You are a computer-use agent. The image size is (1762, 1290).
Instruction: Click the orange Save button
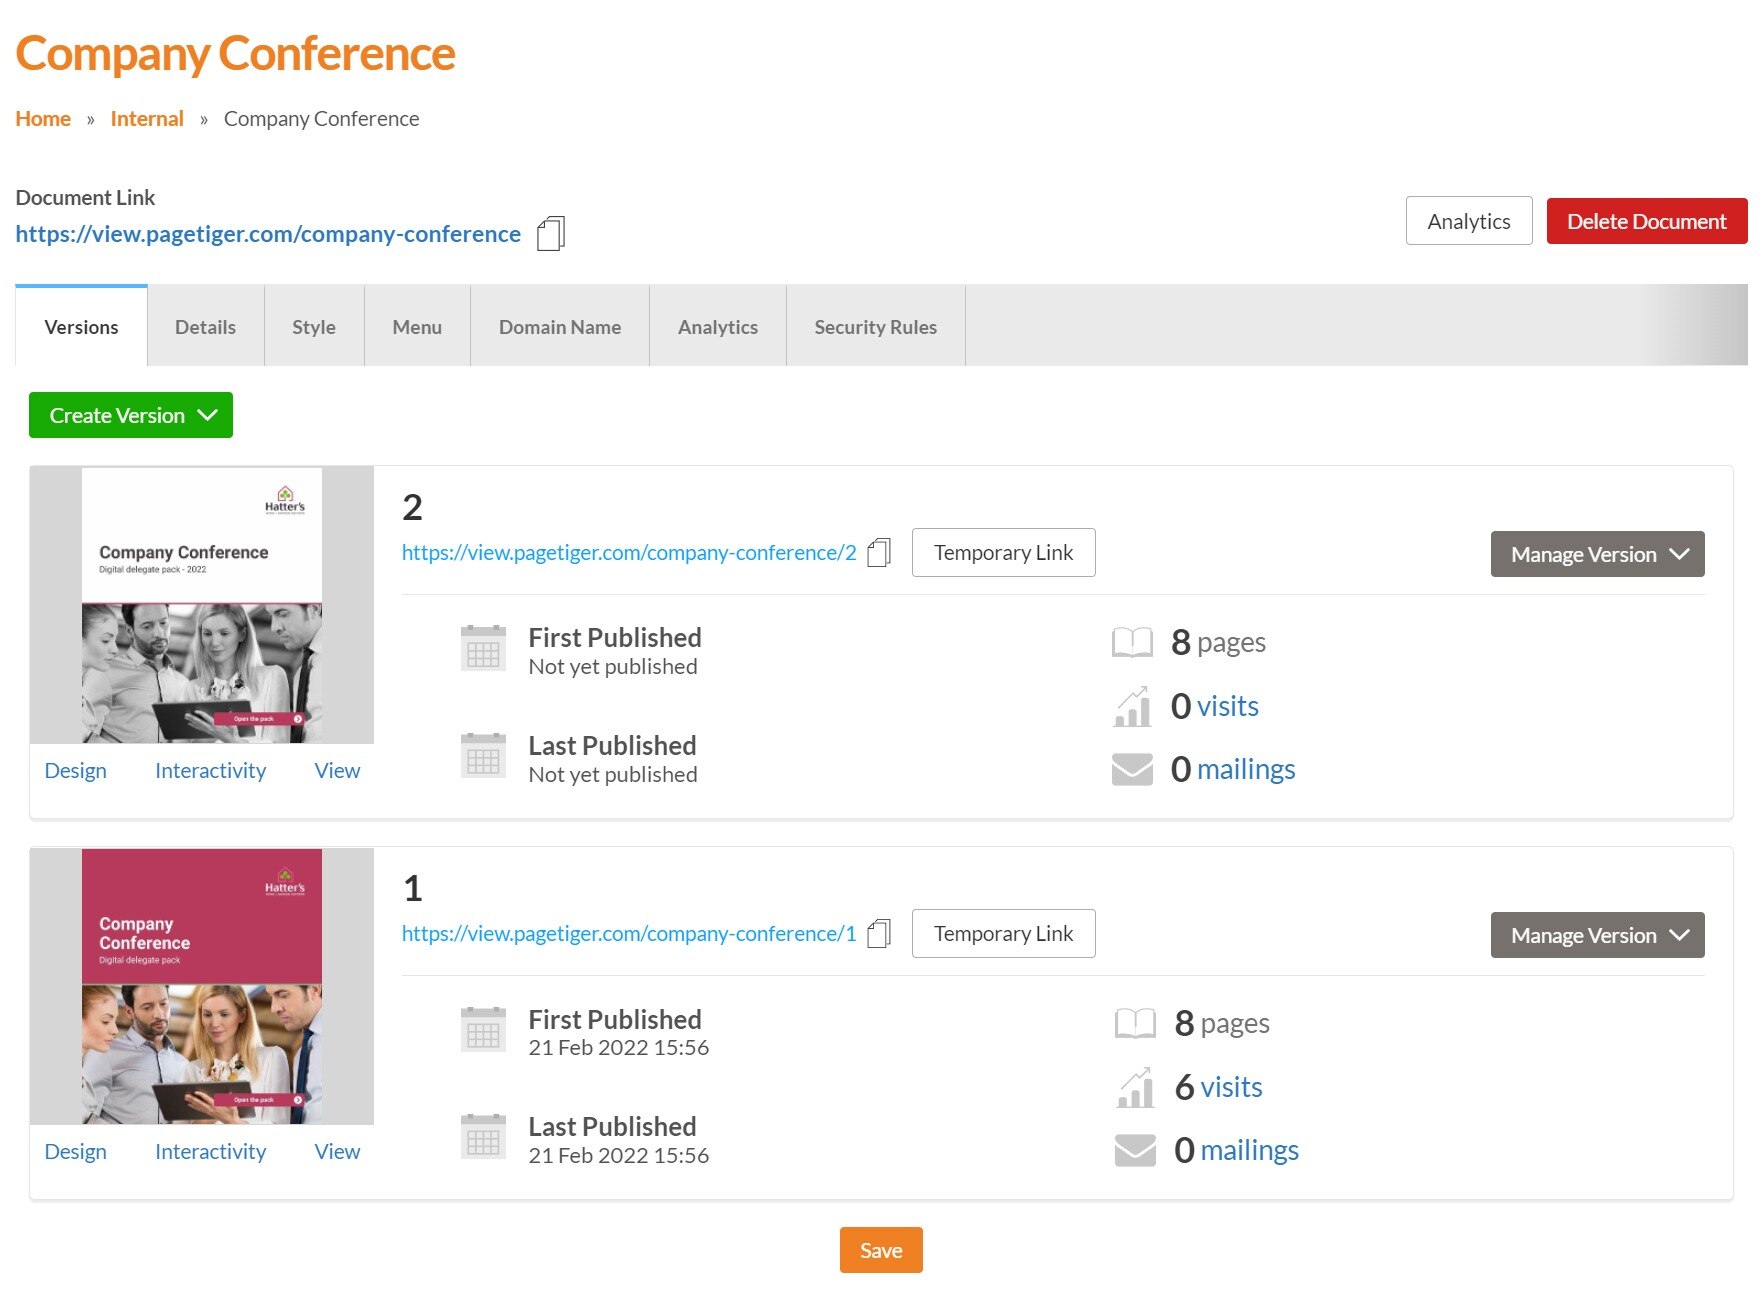tap(880, 1250)
